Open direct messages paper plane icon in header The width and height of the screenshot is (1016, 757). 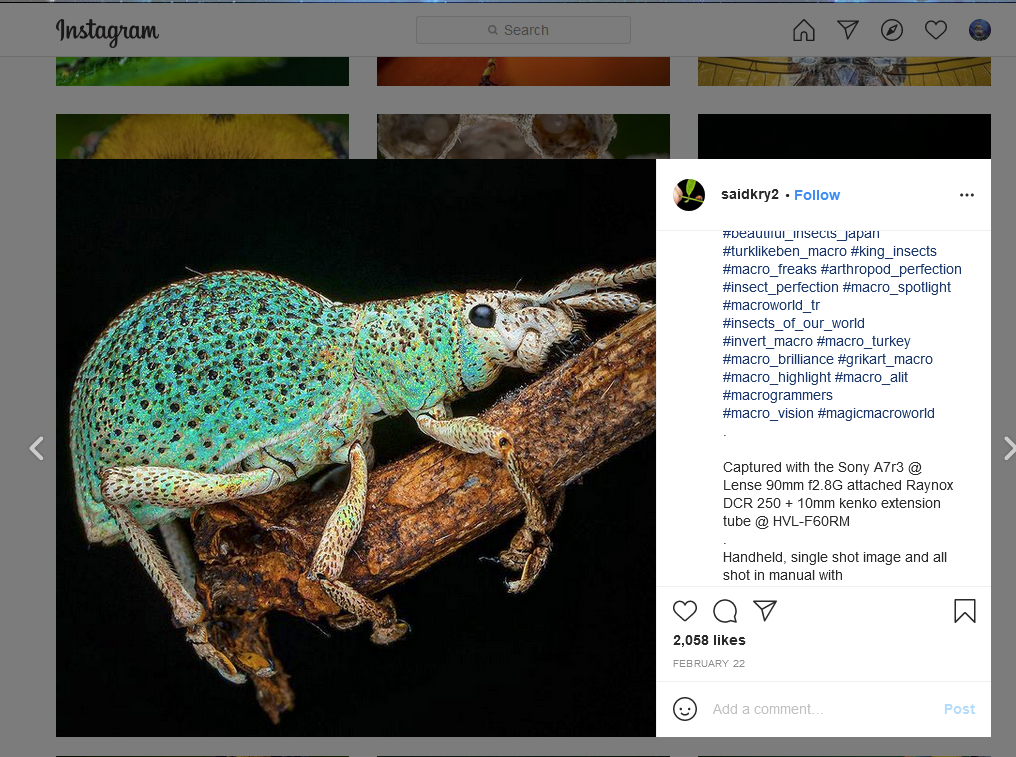tap(848, 30)
